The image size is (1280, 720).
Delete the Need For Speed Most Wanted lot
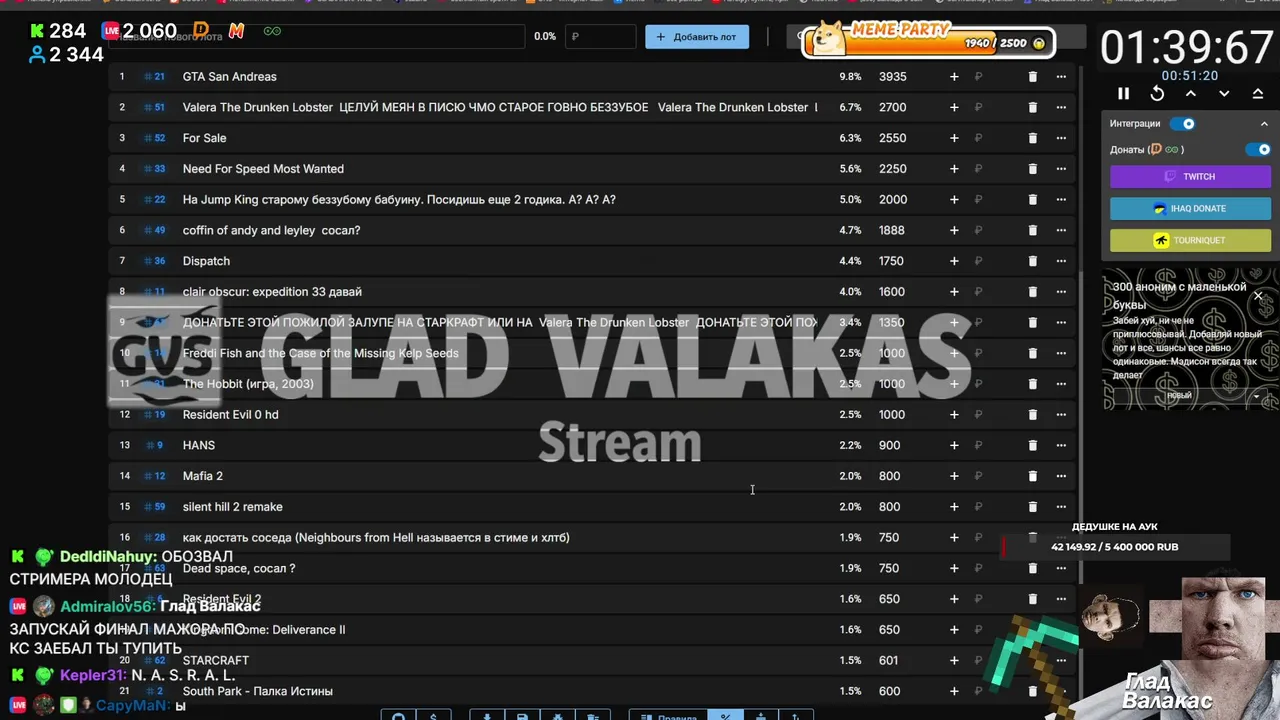pyautogui.click(x=1033, y=169)
